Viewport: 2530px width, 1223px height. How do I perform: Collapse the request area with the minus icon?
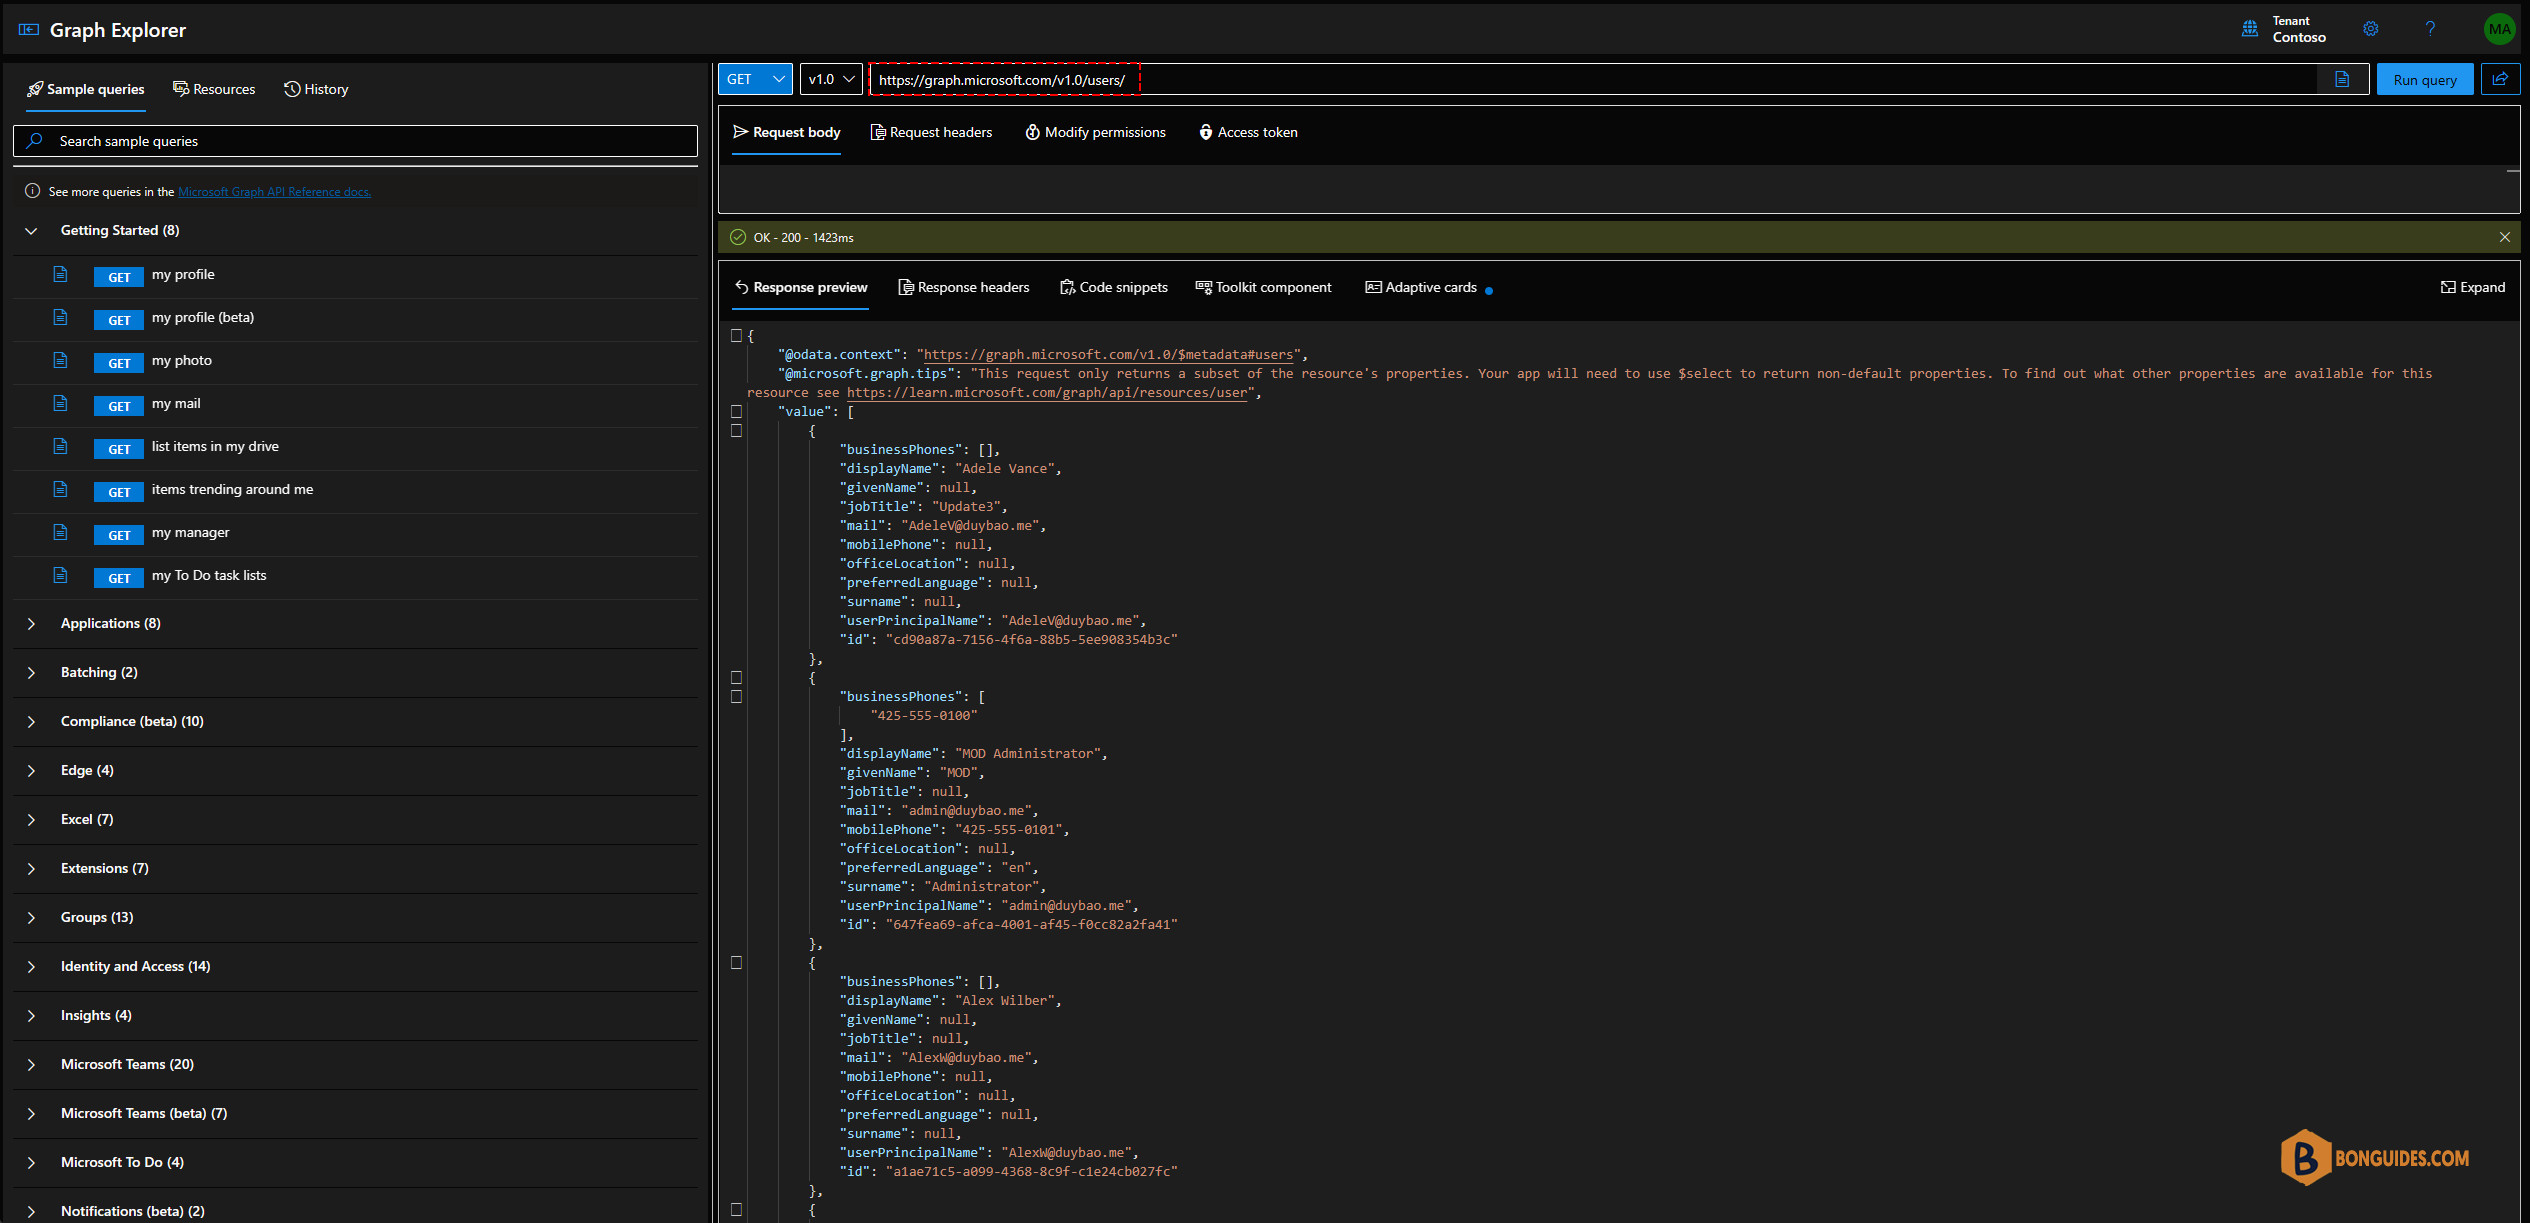point(2513,171)
